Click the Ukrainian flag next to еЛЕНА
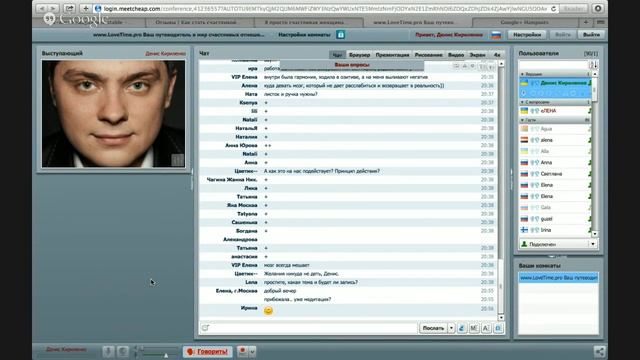 pyautogui.click(x=524, y=111)
